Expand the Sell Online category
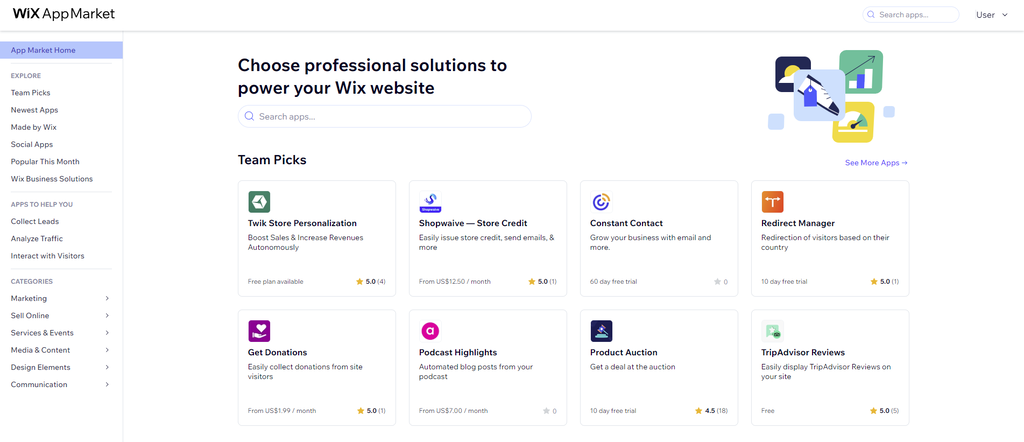 point(107,315)
